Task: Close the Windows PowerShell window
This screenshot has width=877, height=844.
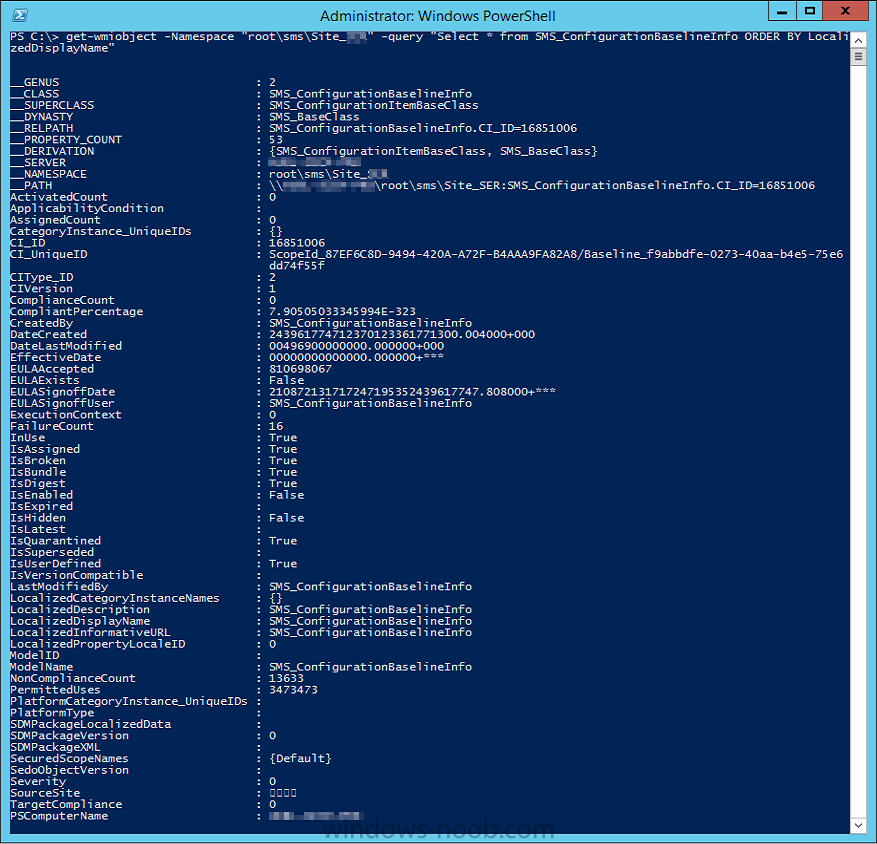Action: pos(845,11)
